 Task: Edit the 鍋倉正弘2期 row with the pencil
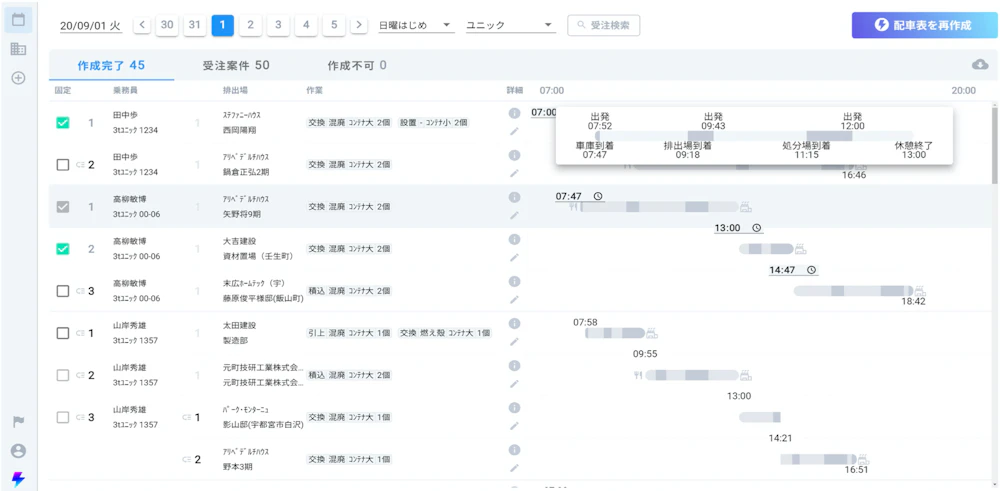(515, 173)
